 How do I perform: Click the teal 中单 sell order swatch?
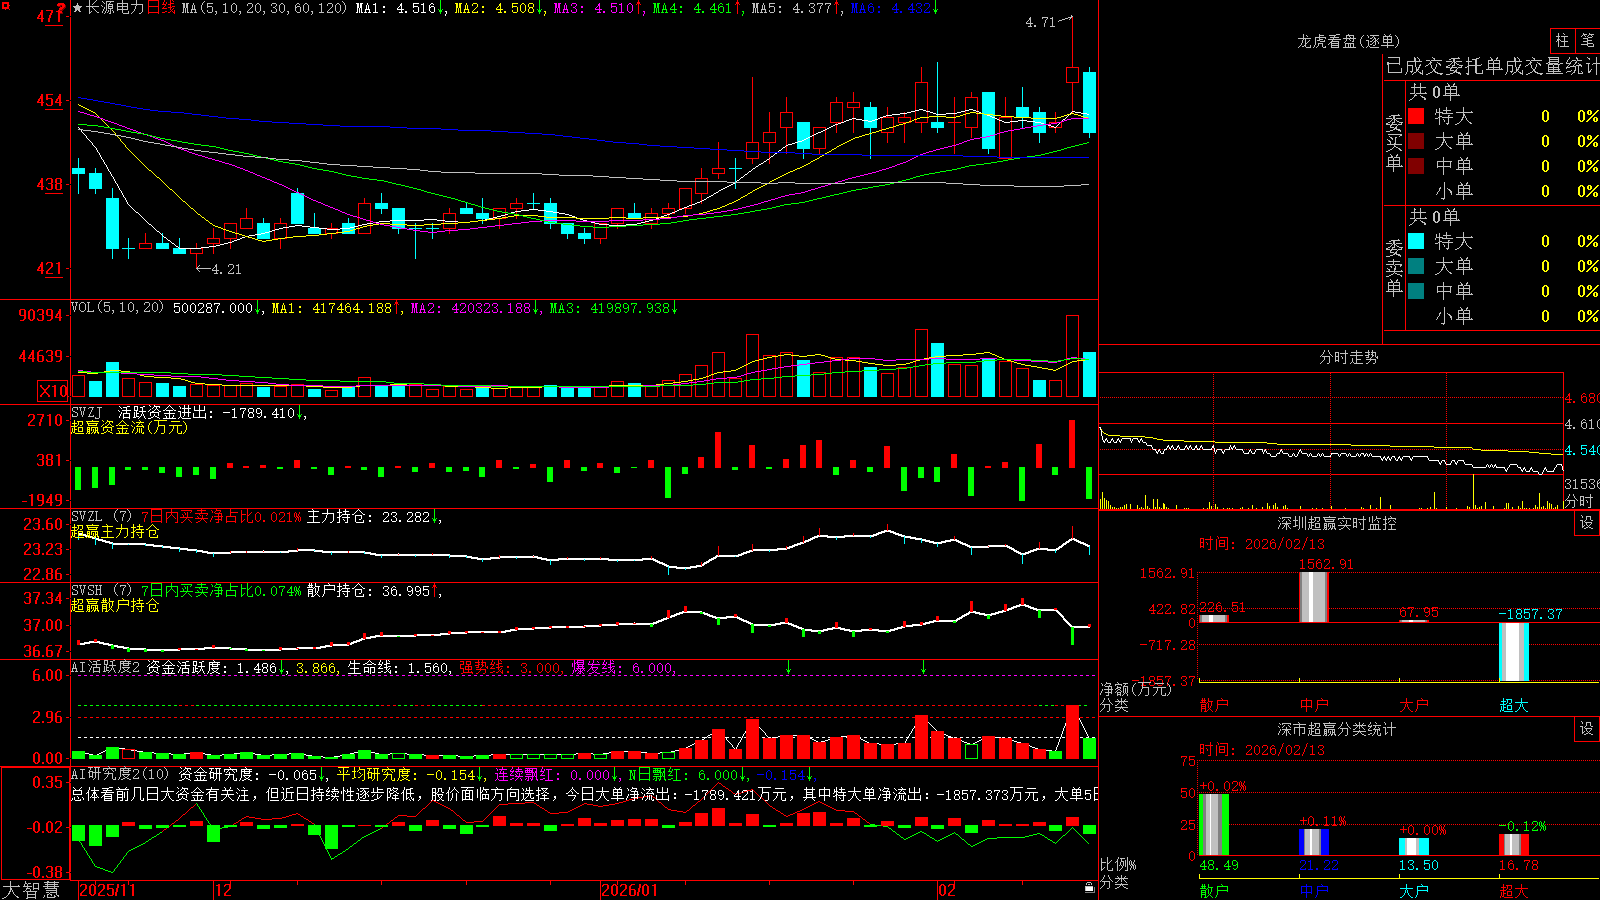(x=1416, y=291)
